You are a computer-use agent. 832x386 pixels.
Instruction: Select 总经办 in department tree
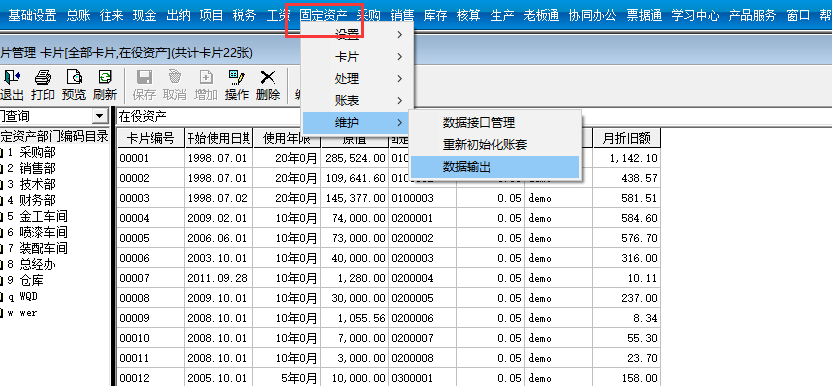pos(37,264)
